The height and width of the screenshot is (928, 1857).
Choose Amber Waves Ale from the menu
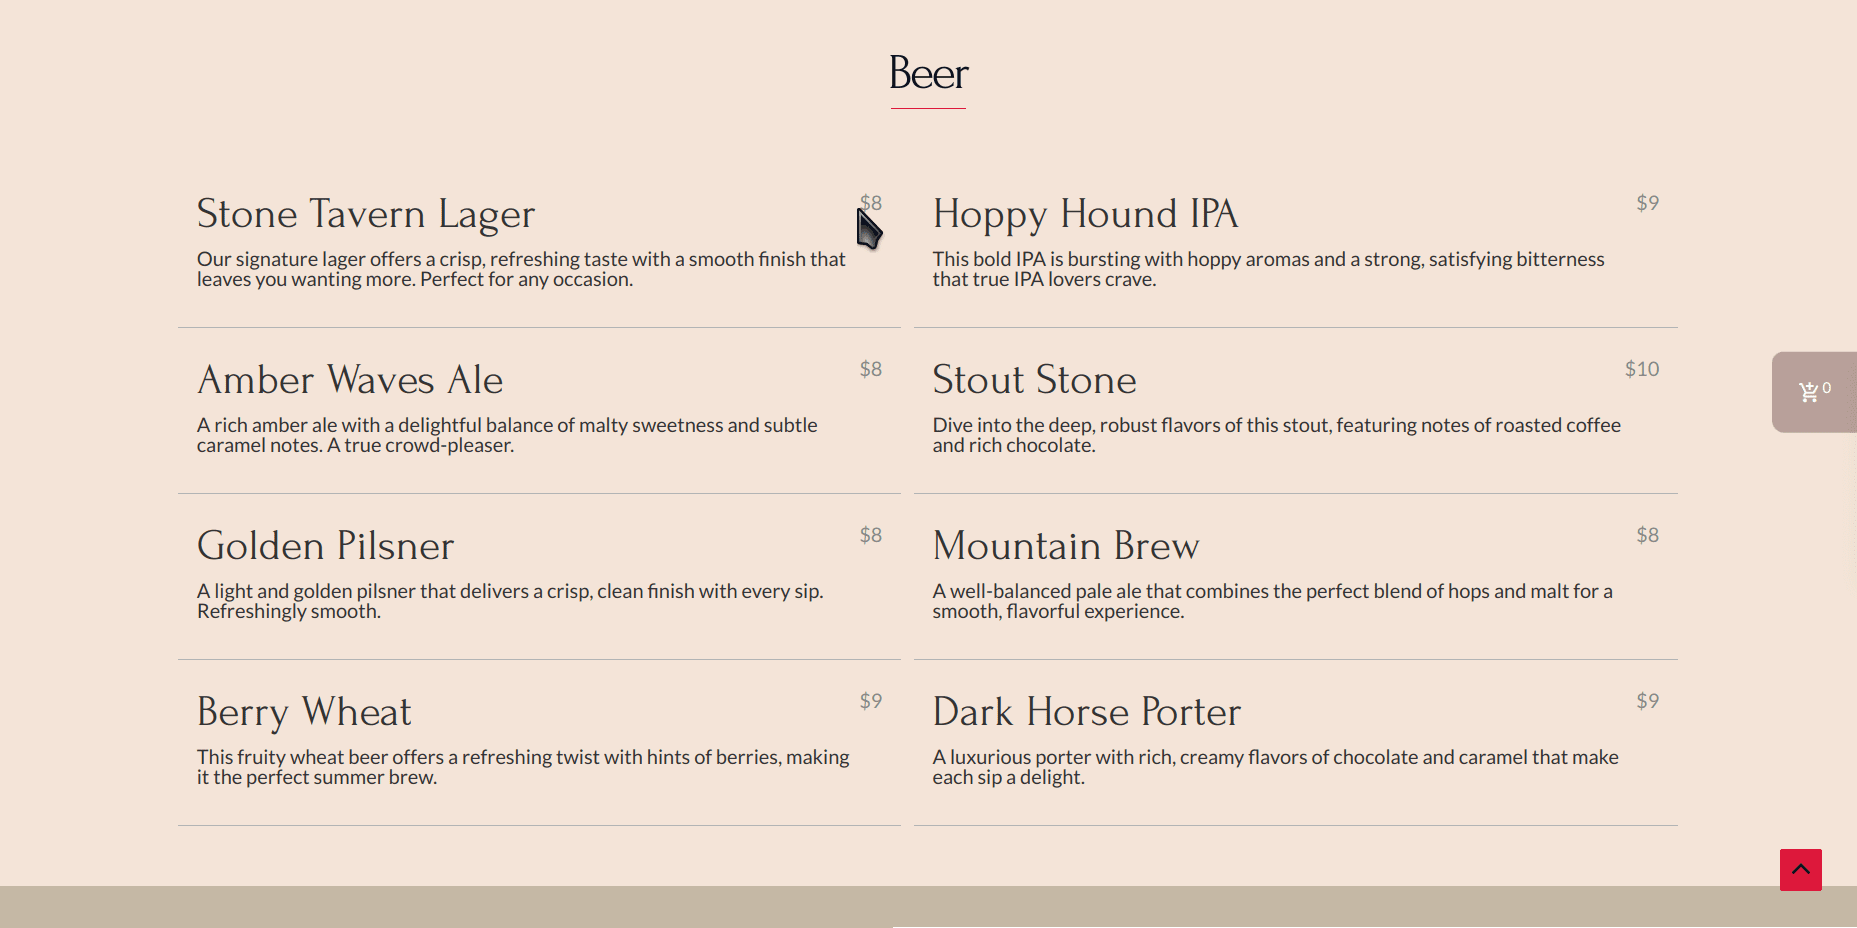(x=350, y=380)
